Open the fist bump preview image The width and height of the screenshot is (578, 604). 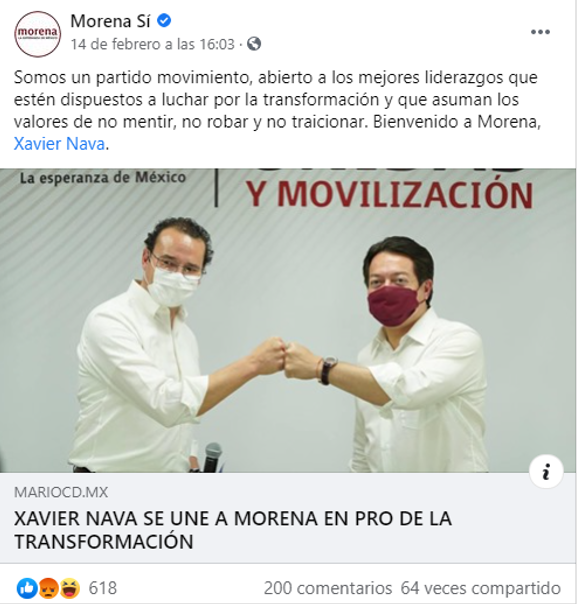click(x=288, y=320)
